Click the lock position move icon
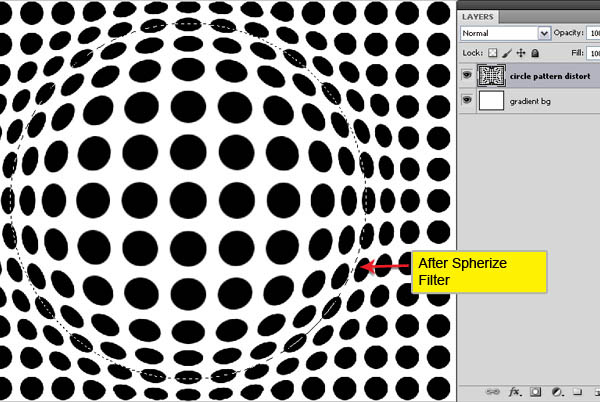This screenshot has height=402, width=600. (521, 52)
